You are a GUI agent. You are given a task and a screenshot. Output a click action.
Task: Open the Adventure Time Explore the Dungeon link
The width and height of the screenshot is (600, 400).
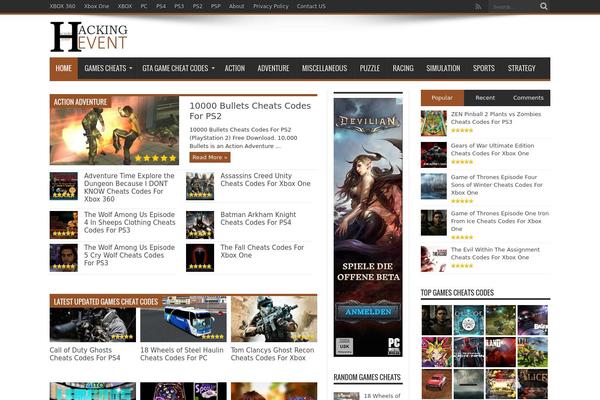(x=129, y=187)
